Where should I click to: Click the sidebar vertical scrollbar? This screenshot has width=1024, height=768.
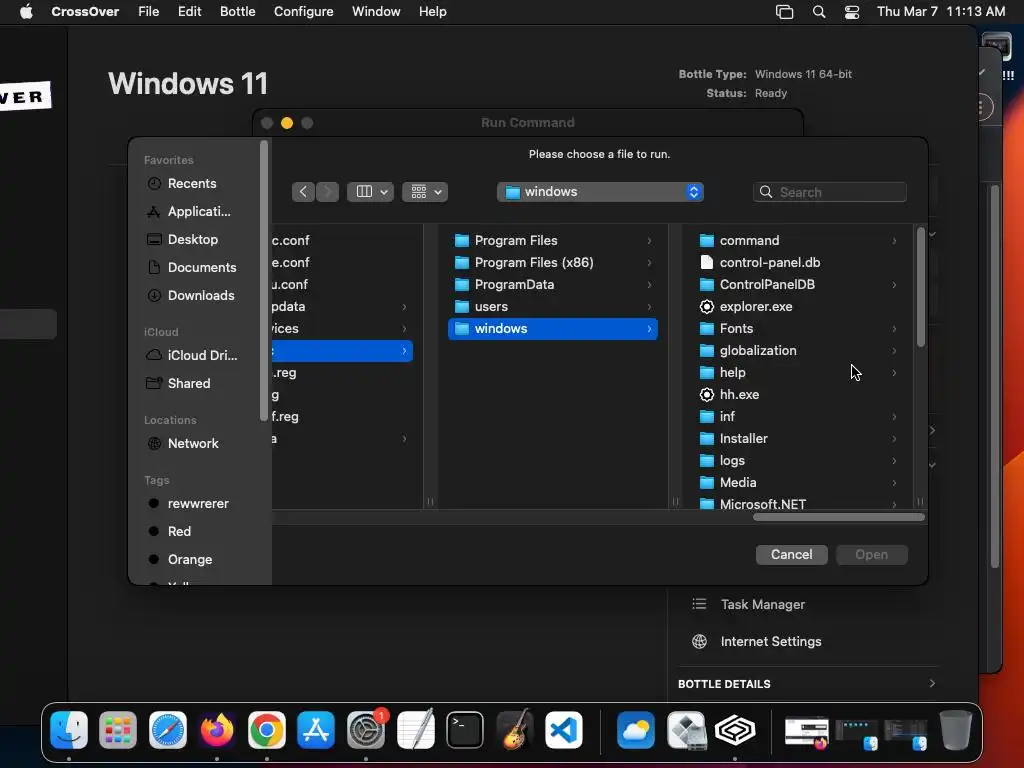click(x=264, y=281)
